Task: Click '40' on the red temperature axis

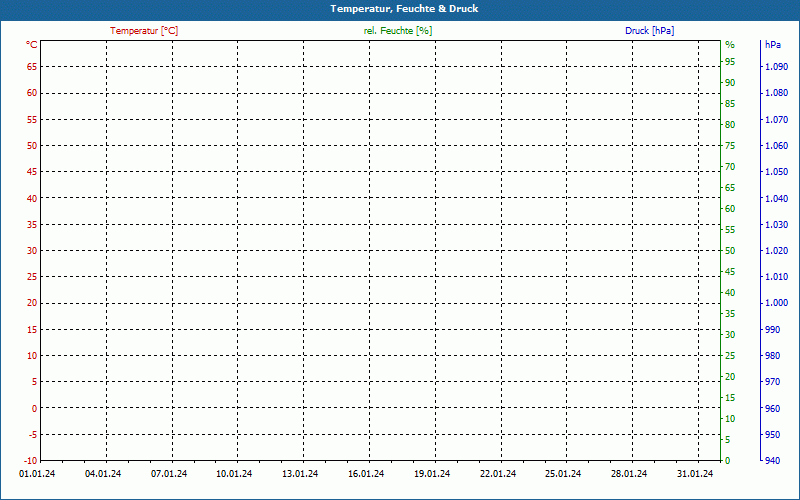Action: [x=32, y=198]
